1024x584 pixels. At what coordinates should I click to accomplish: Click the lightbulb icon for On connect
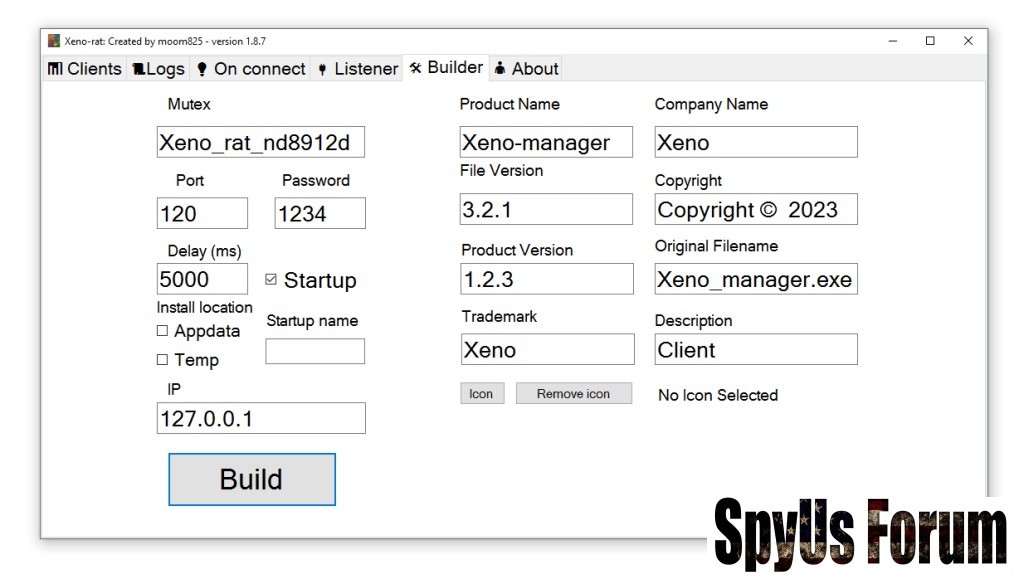point(202,69)
